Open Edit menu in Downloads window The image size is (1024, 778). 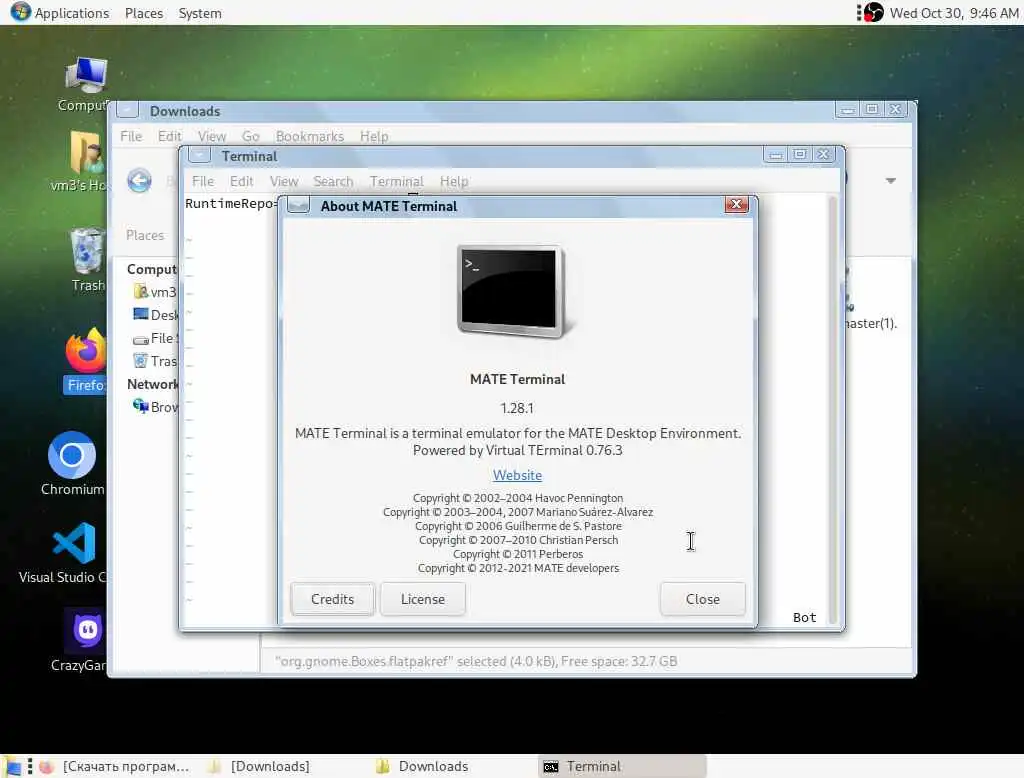pos(169,136)
